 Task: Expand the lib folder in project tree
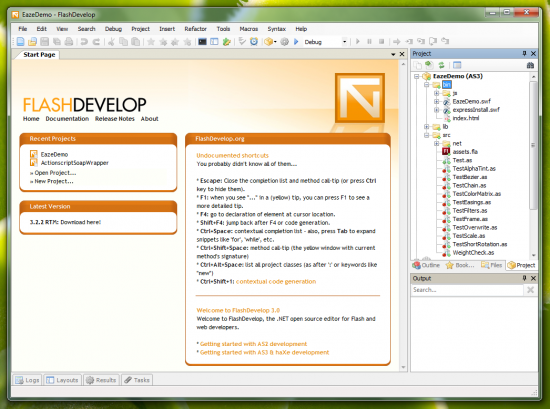pyautogui.click(x=427, y=127)
